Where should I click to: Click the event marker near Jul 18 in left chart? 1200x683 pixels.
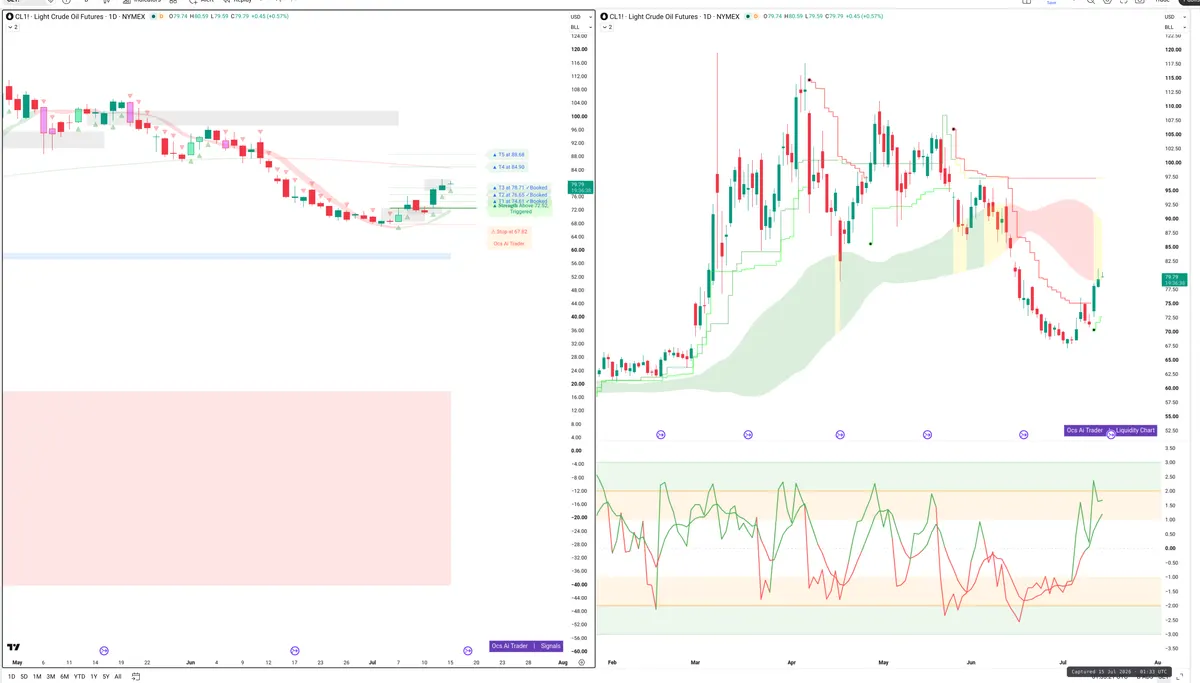466,649
